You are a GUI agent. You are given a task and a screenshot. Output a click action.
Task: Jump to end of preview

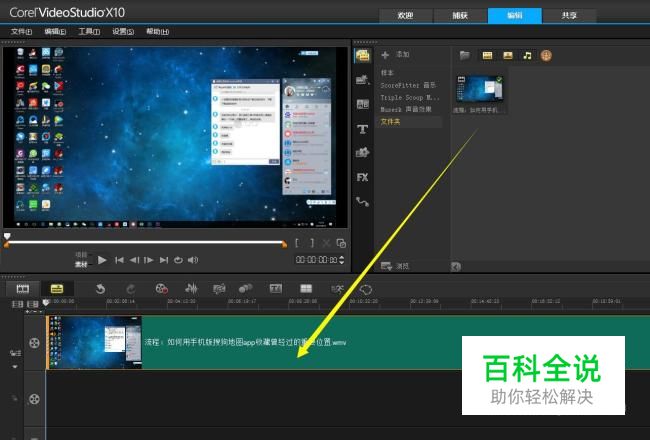(x=164, y=260)
